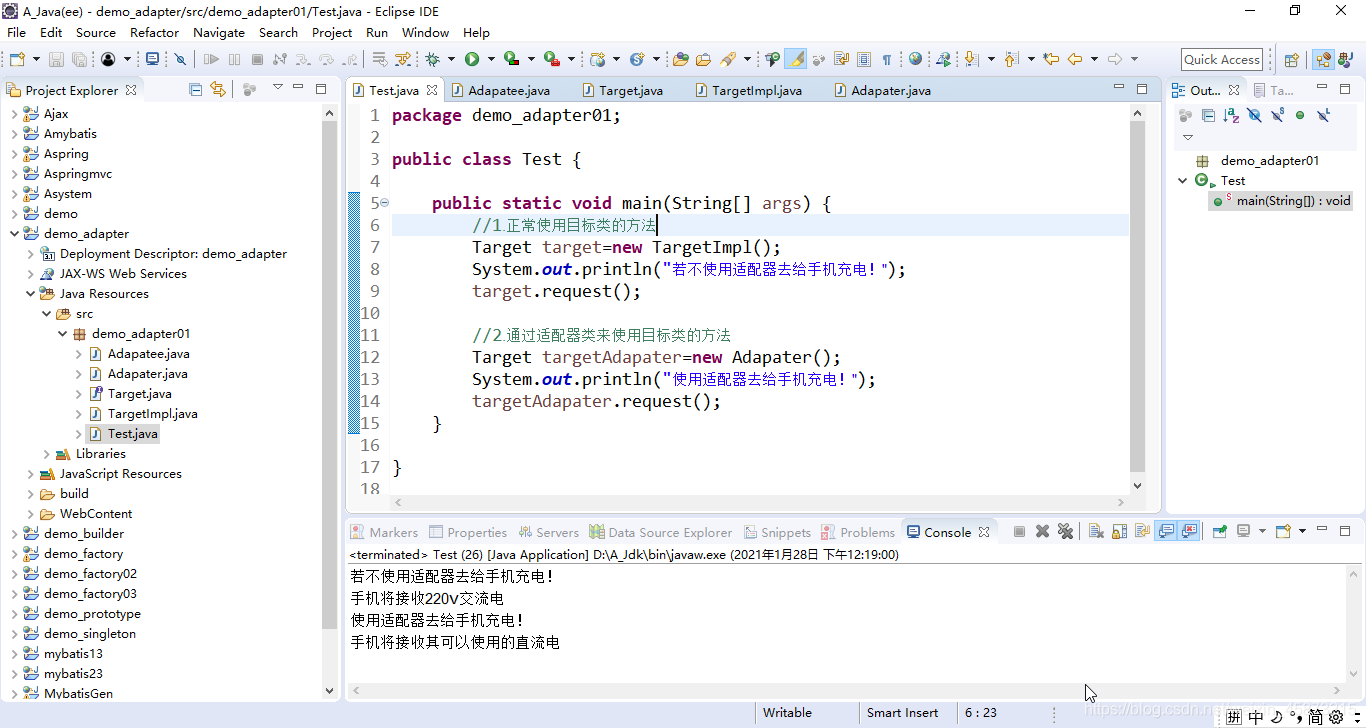This screenshot has width=1366, height=728.
Task: Click the New file wizard icon
Action: [17, 59]
